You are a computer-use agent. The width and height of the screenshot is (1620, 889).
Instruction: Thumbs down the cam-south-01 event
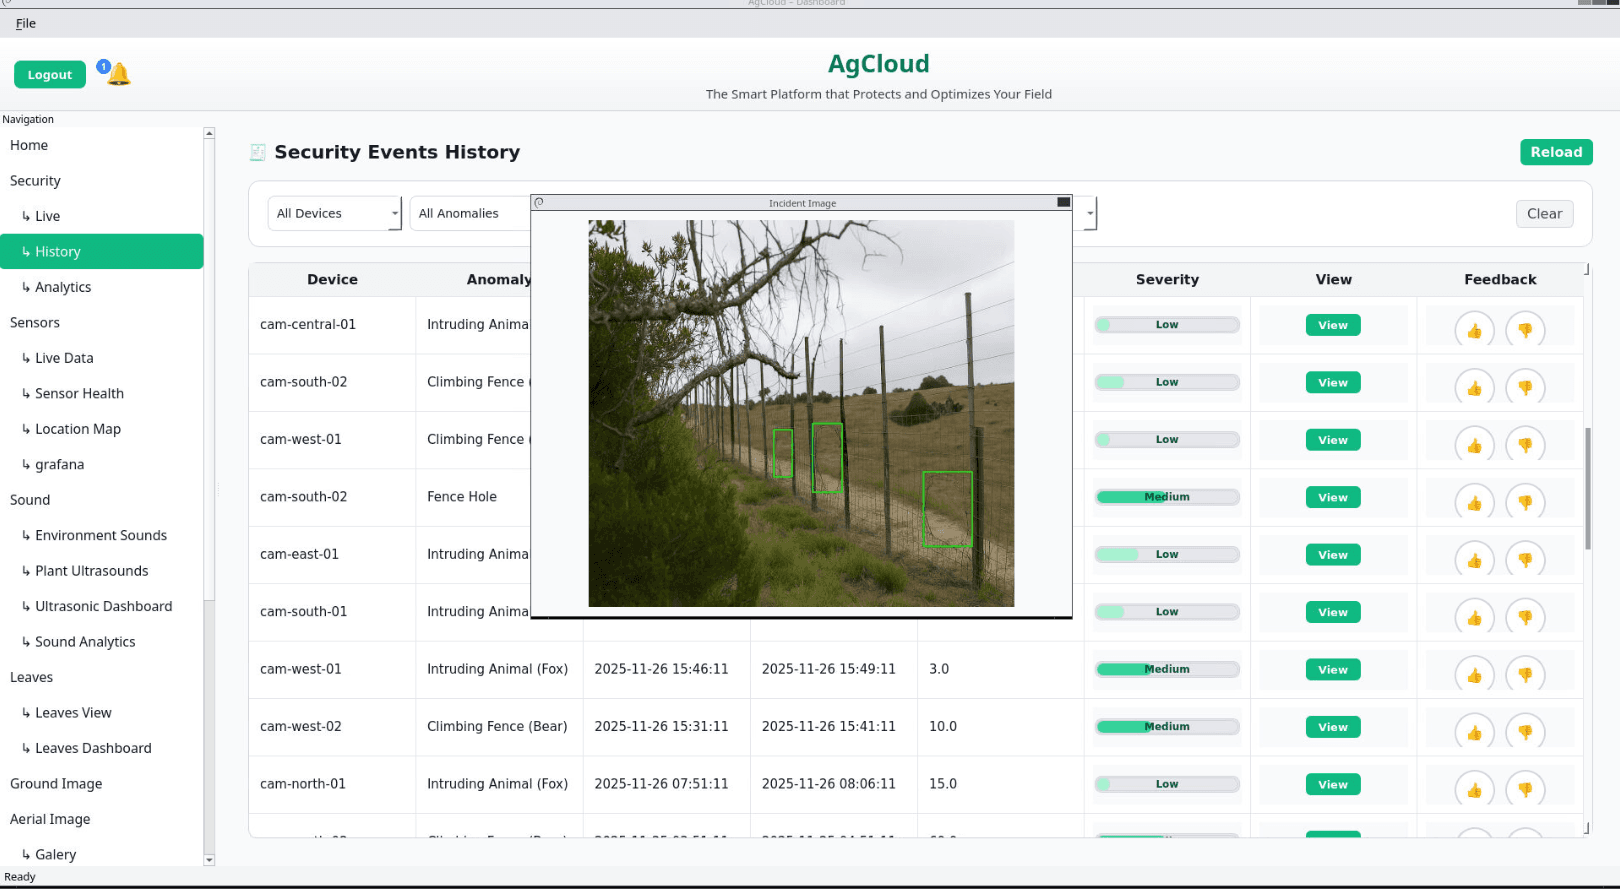[1525, 617]
